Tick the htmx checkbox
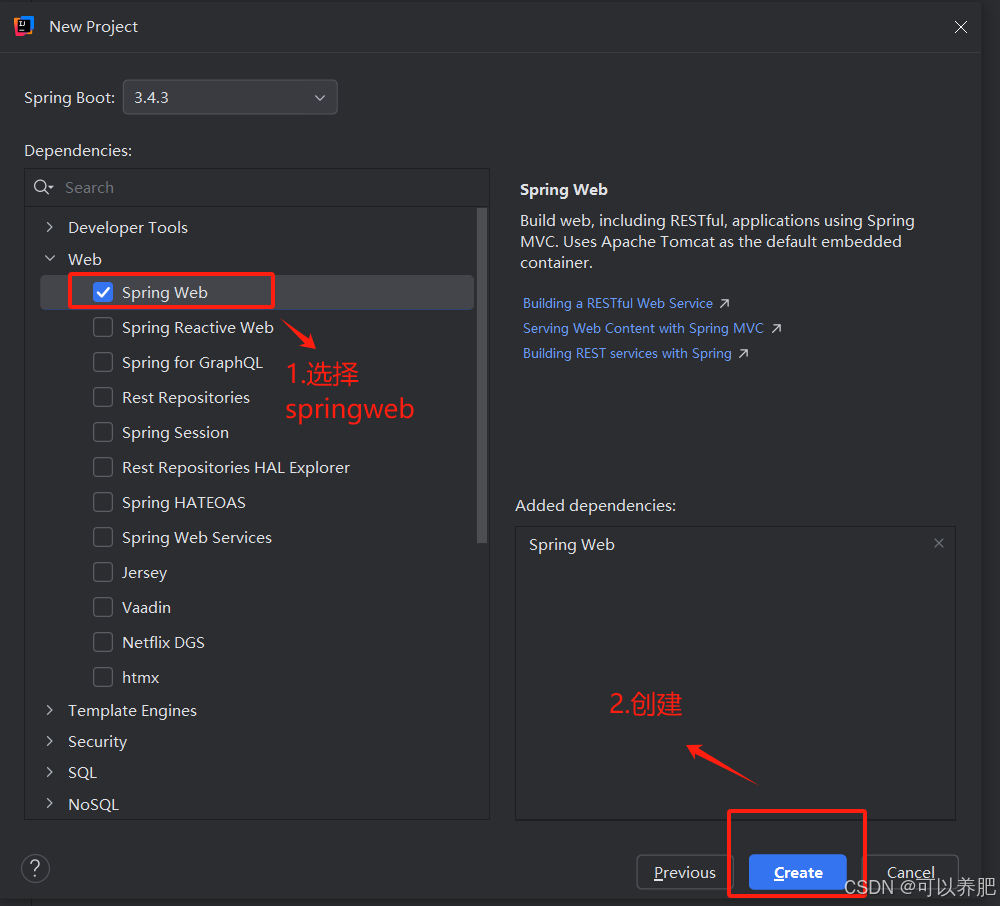Image resolution: width=1000 pixels, height=906 pixels. tap(103, 677)
